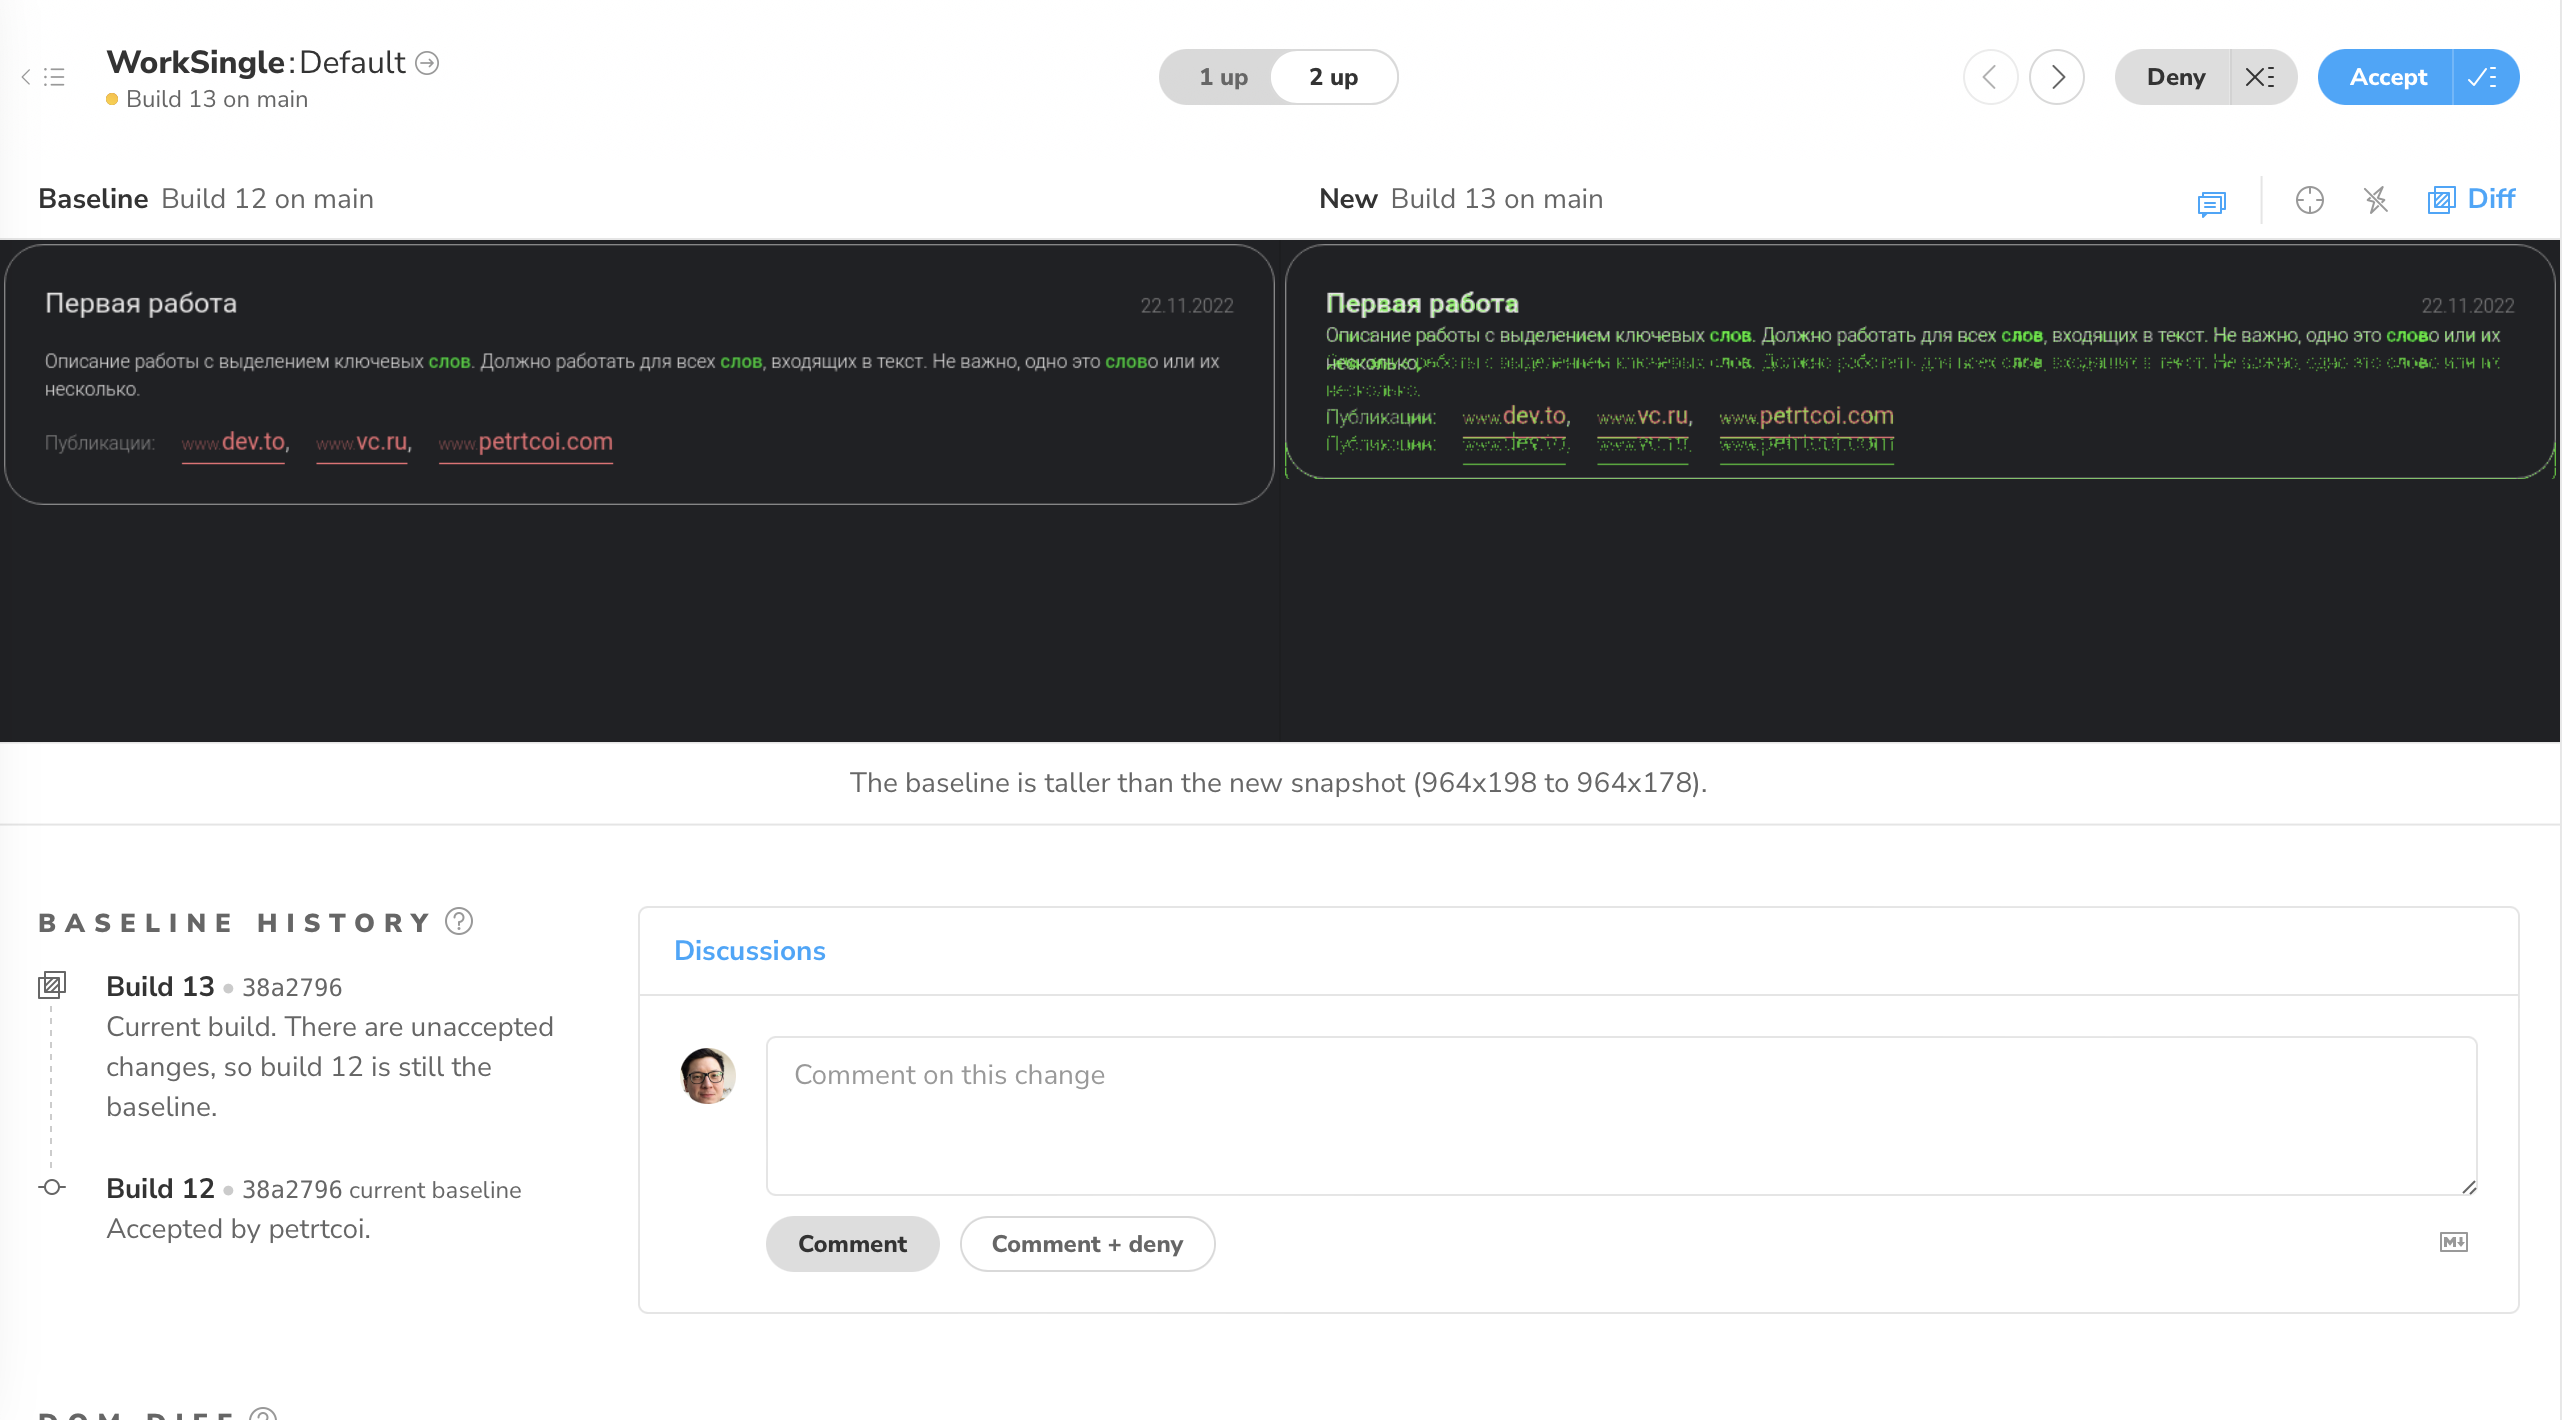This screenshot has width=2562, height=1420.
Task: Open the comments icon above the snapshot
Action: 2211,203
